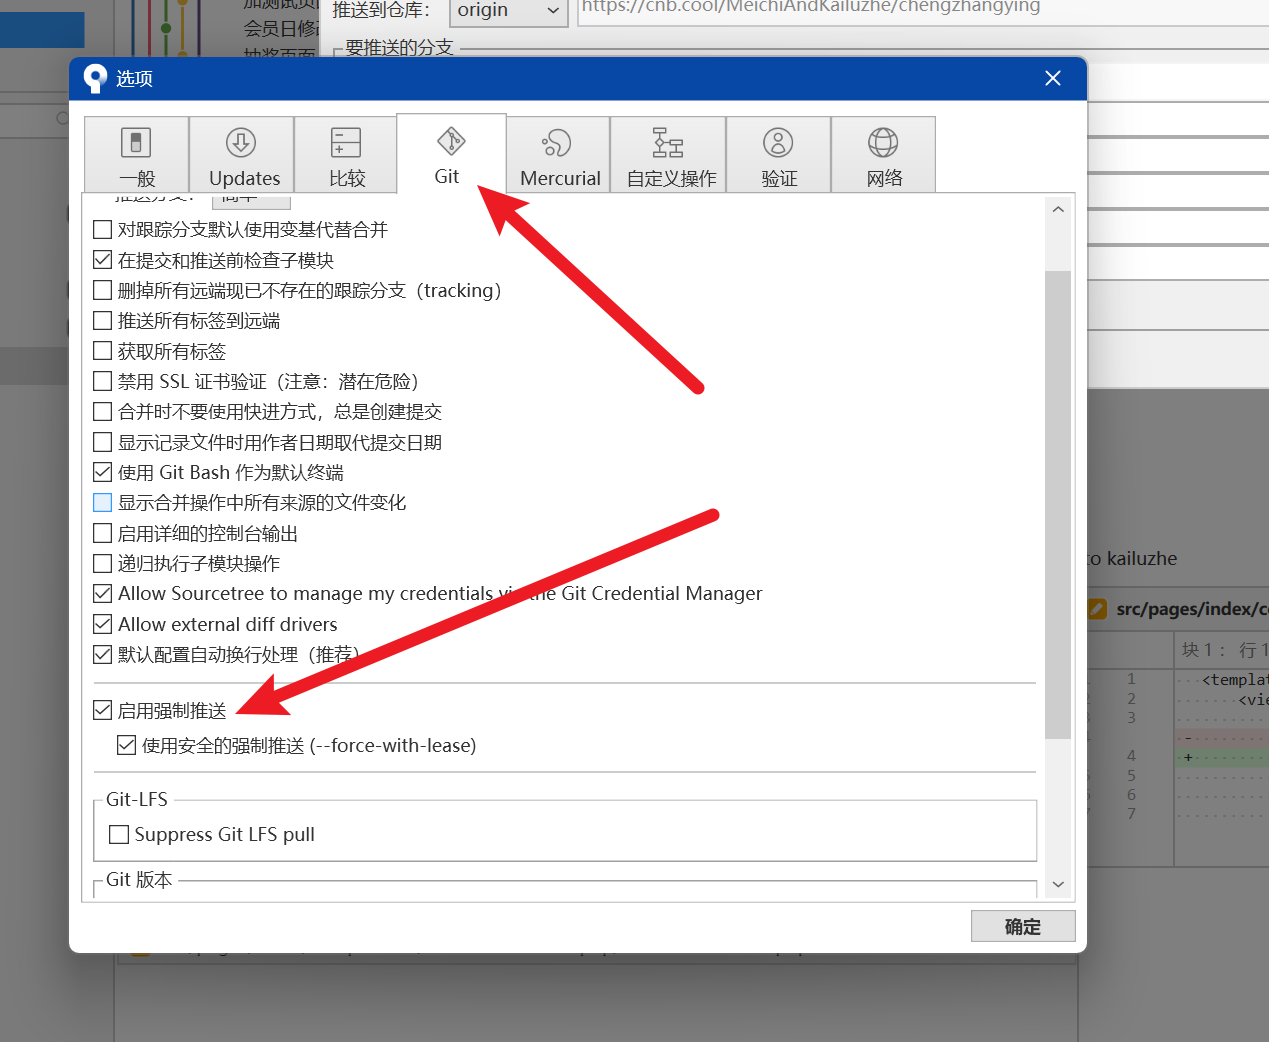
Task: Click the options scrollbar up arrow
Action: coord(1058,210)
